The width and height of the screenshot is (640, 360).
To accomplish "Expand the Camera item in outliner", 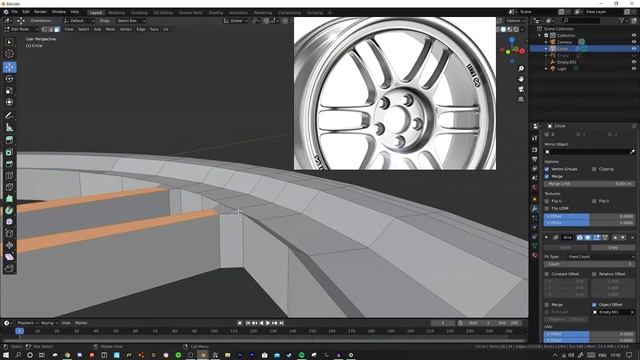I will point(546,42).
